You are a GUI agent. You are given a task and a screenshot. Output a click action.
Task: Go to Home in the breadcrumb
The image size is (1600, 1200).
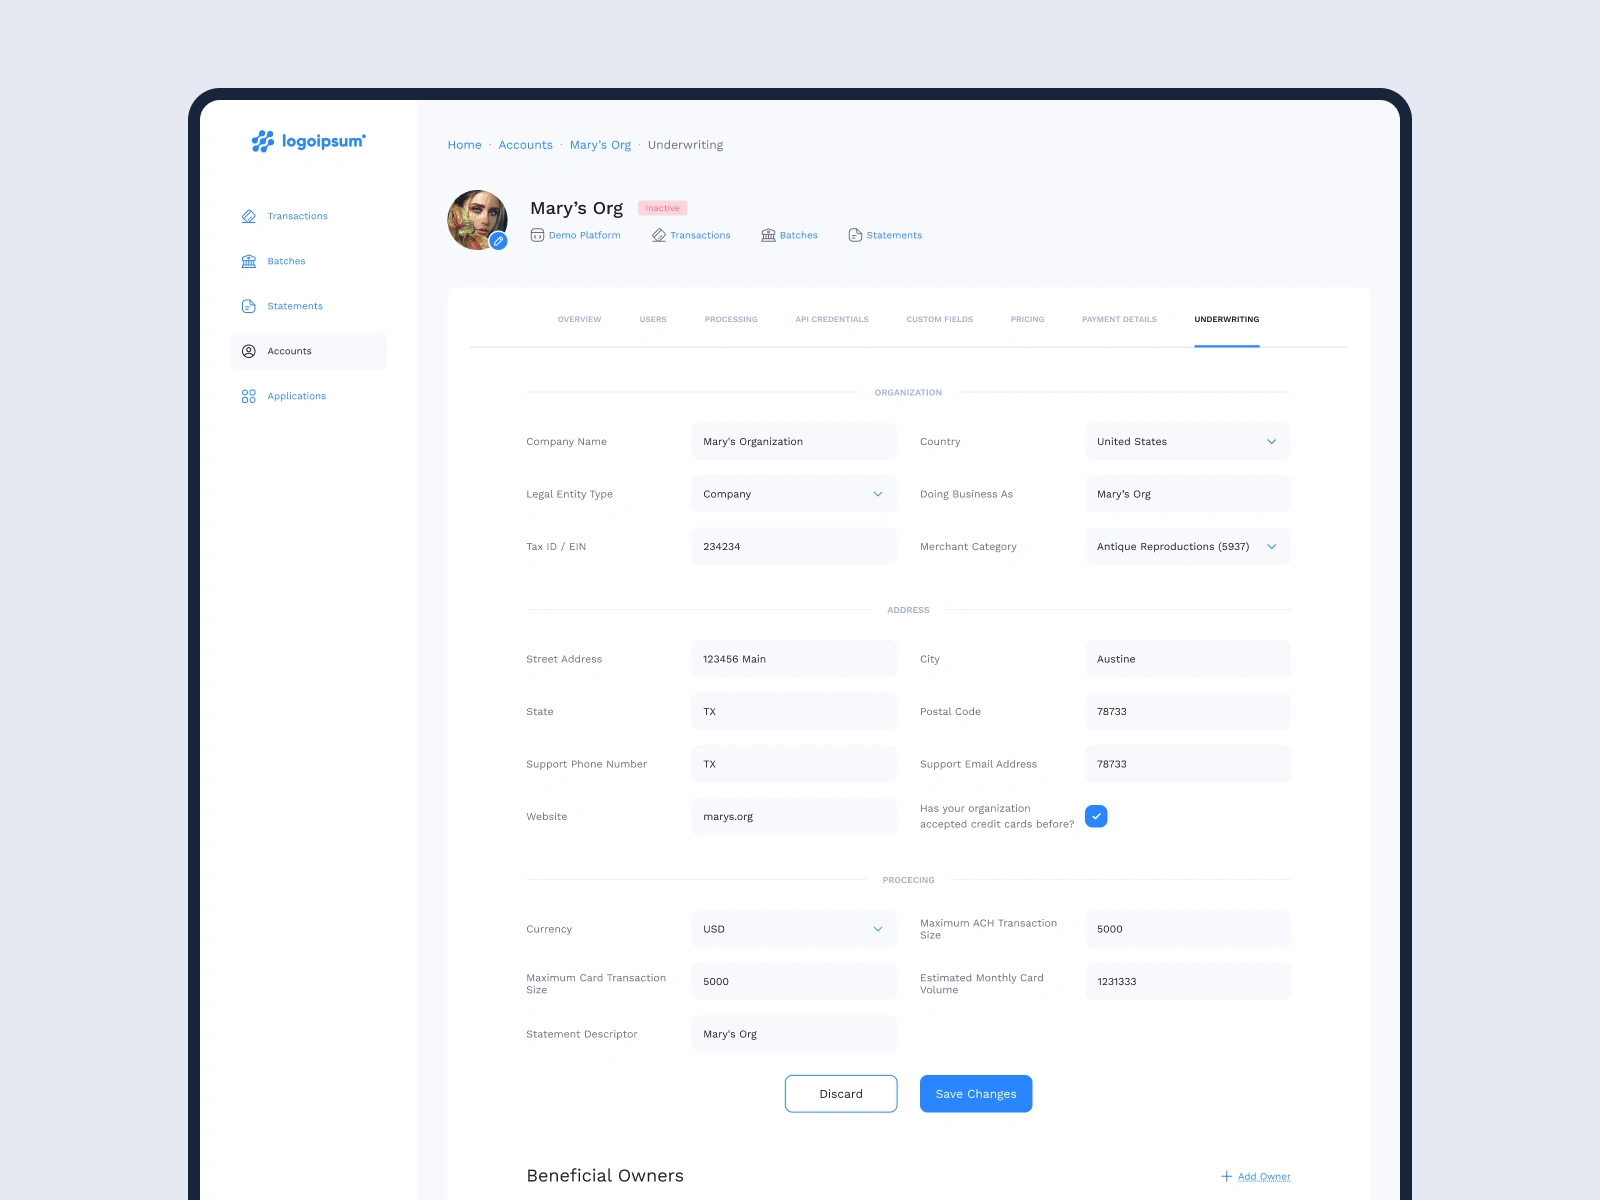(465, 145)
